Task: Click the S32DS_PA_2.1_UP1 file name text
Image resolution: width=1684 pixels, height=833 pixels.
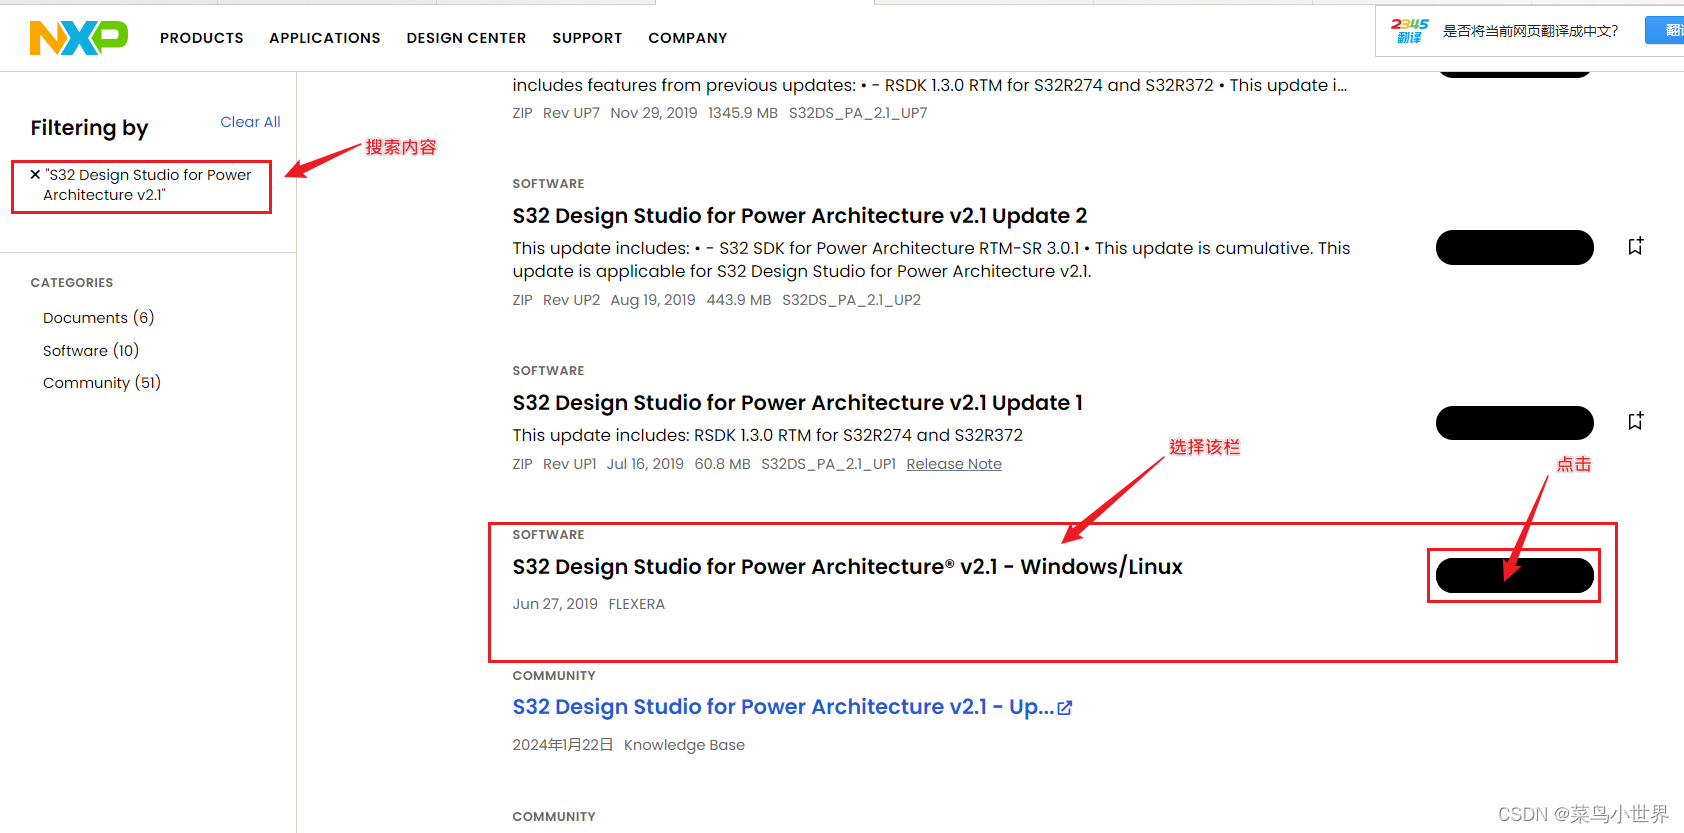Action: coord(829,464)
